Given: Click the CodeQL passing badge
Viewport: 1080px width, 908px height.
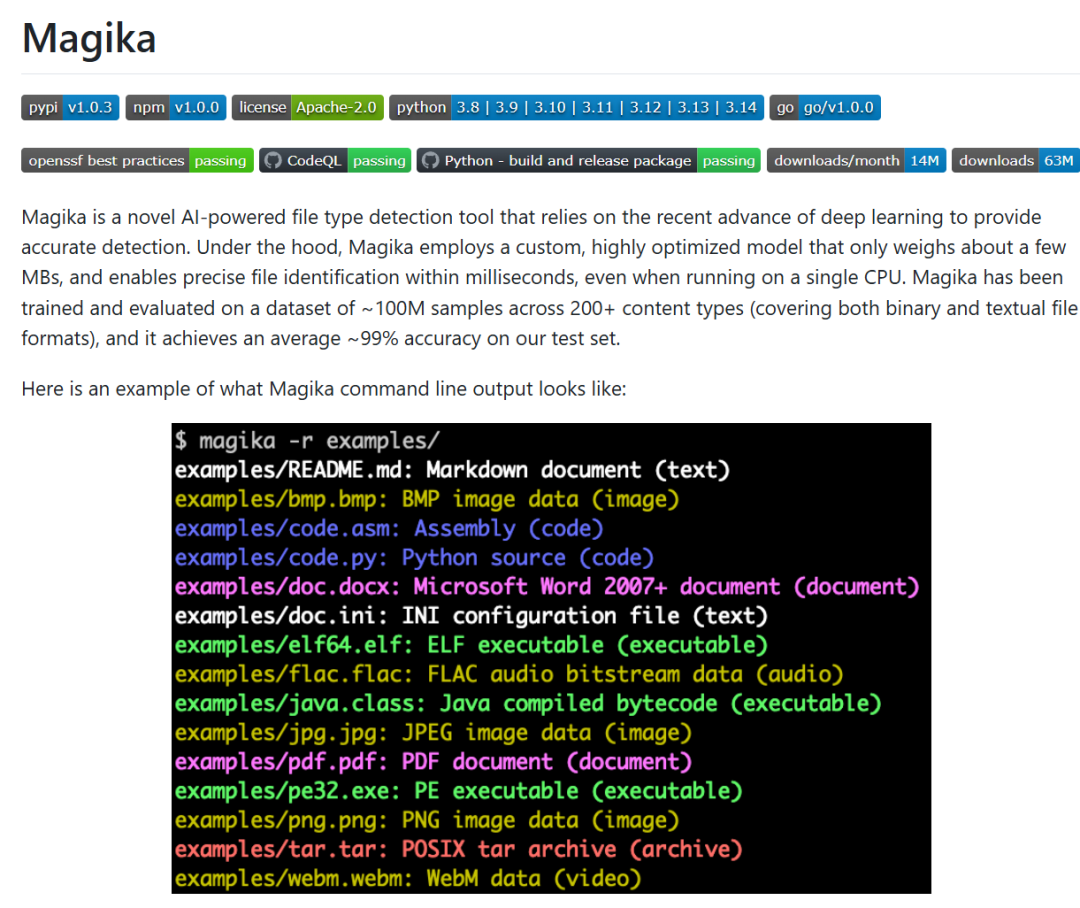Looking at the screenshot, I should 335,161.
